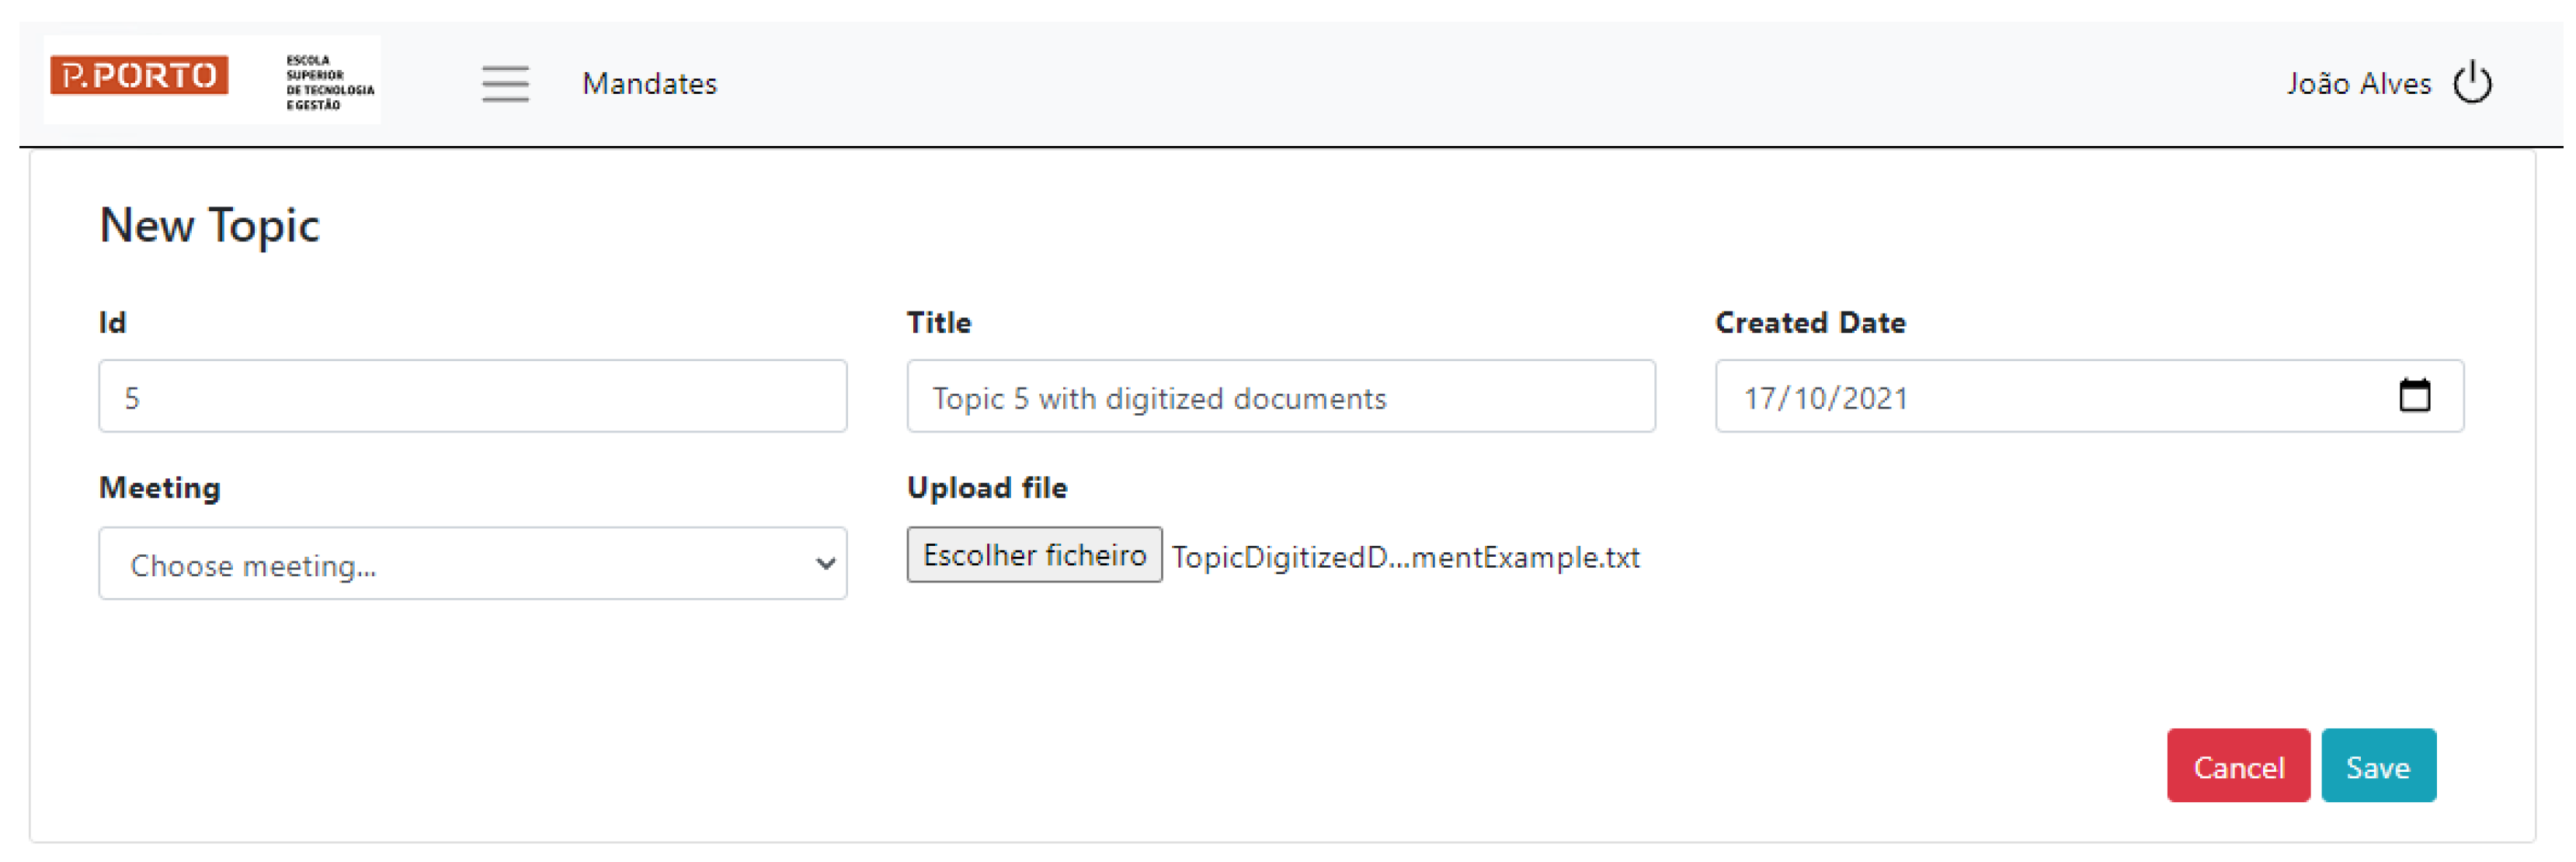Click the Escola Superior de Tecnologia logo
Viewport: 2576px width, 862px height.
(x=329, y=82)
